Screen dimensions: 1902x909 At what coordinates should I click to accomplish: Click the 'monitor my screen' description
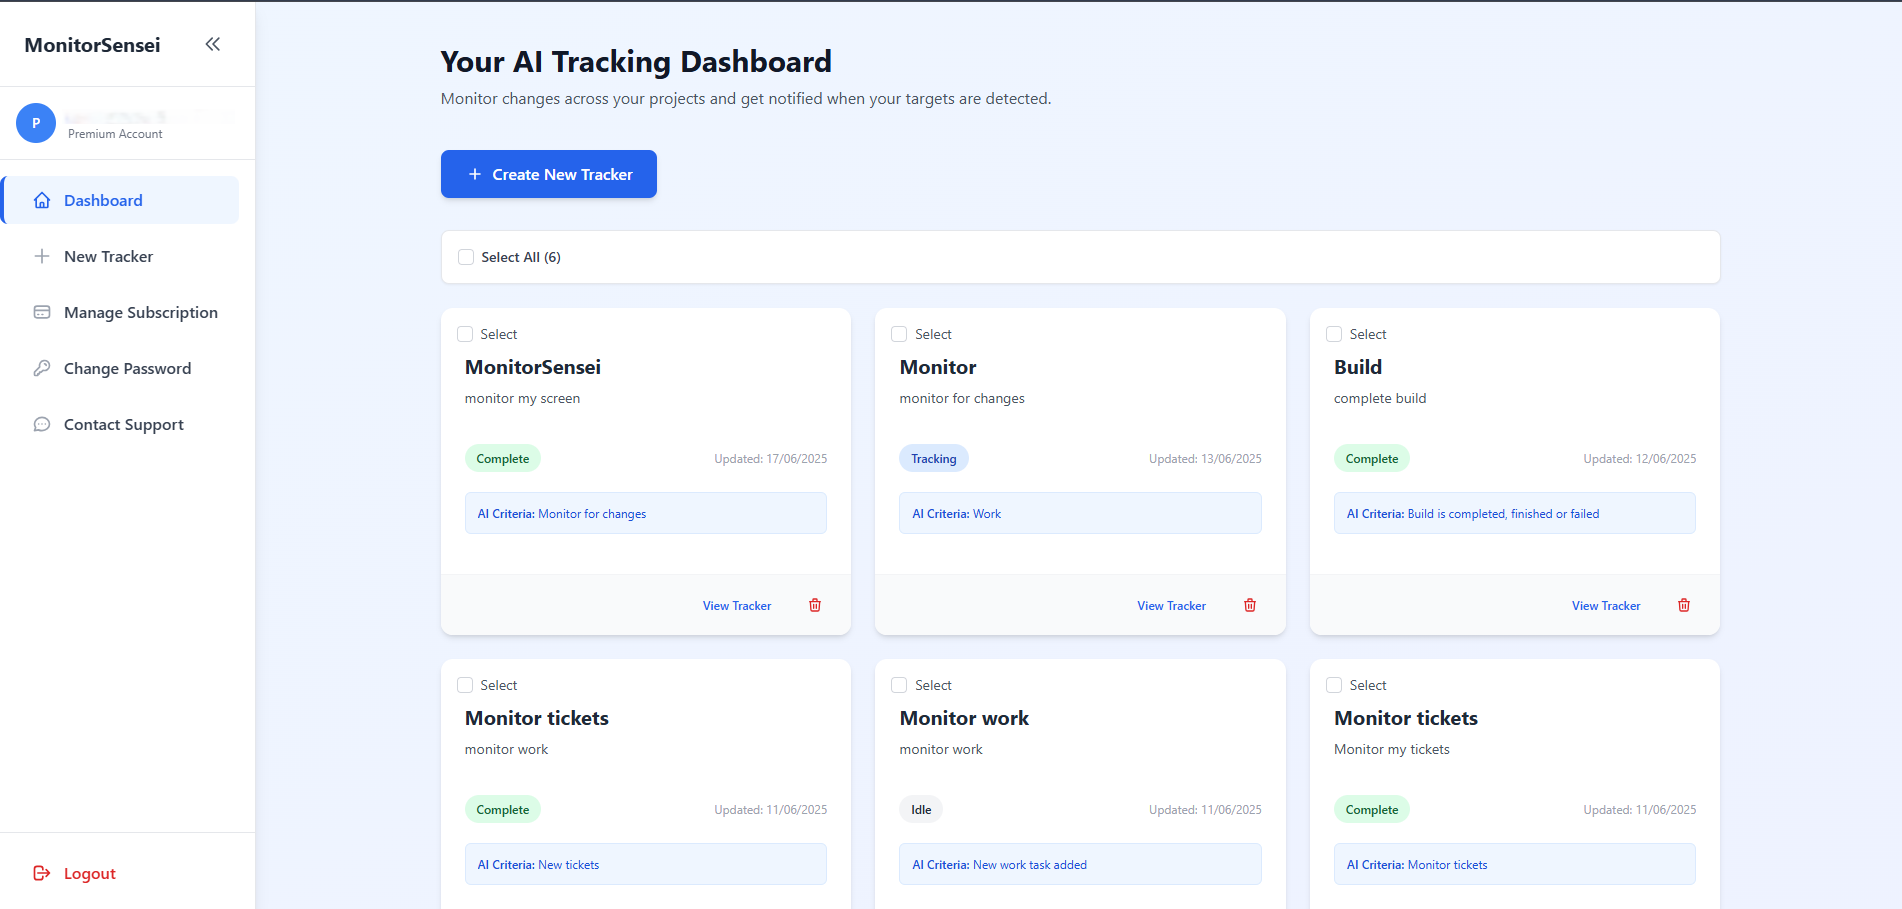[522, 398]
